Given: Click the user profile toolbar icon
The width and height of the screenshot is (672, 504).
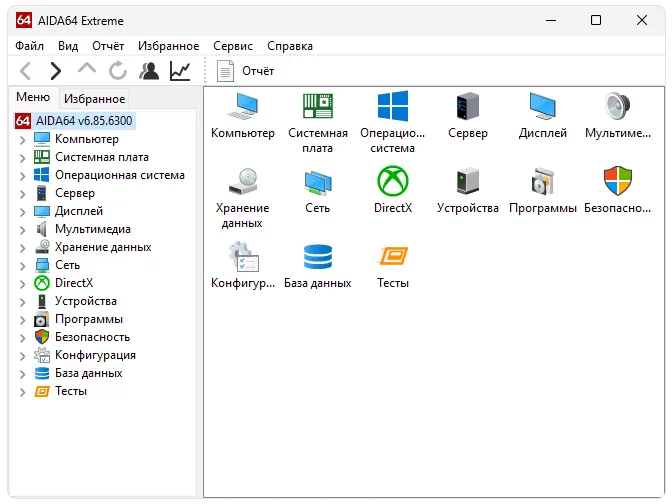Looking at the screenshot, I should pyautogui.click(x=149, y=71).
